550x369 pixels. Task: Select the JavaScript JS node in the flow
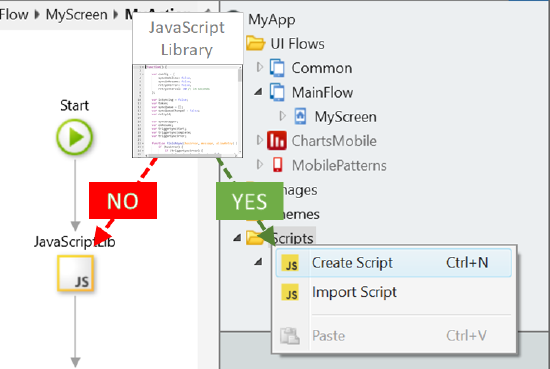[75, 273]
